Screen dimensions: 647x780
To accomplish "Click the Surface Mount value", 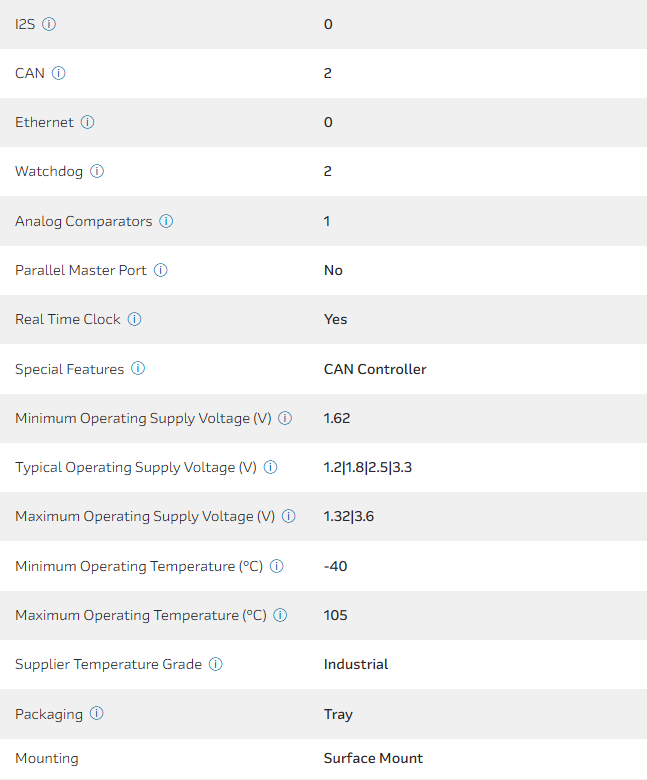I will [x=373, y=758].
